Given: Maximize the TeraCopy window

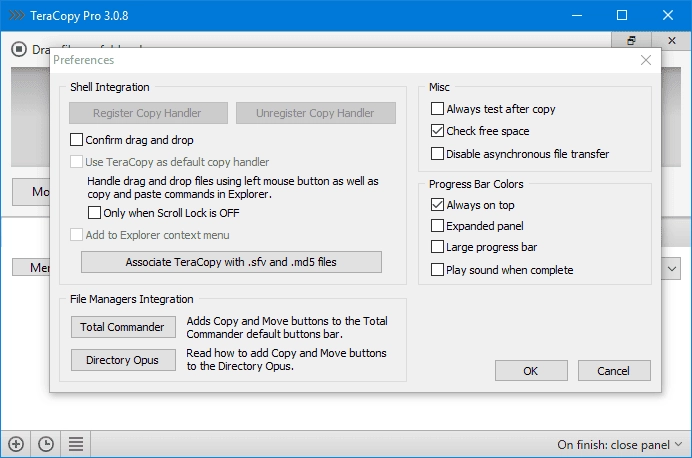Looking at the screenshot, I should (622, 15).
